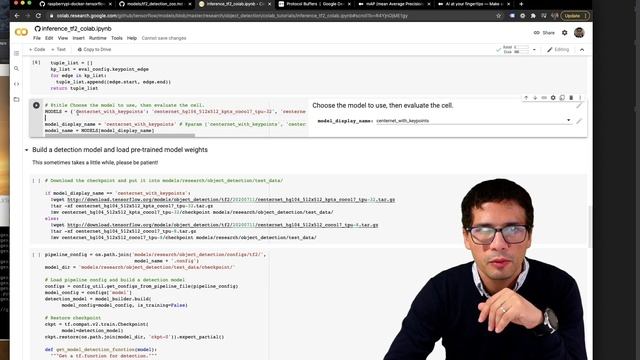Run the download checkpoint cell
Screen dimensions: 640x360
(36, 180)
